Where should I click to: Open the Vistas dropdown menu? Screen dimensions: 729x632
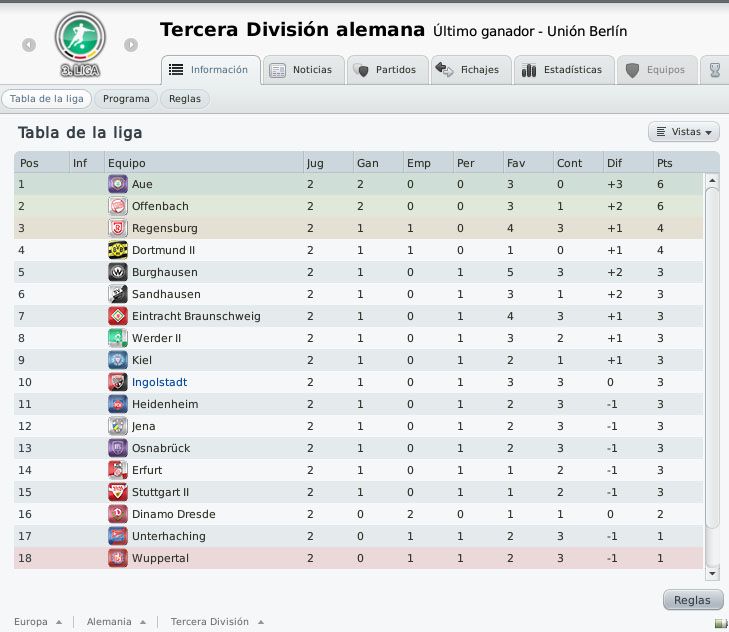click(683, 132)
